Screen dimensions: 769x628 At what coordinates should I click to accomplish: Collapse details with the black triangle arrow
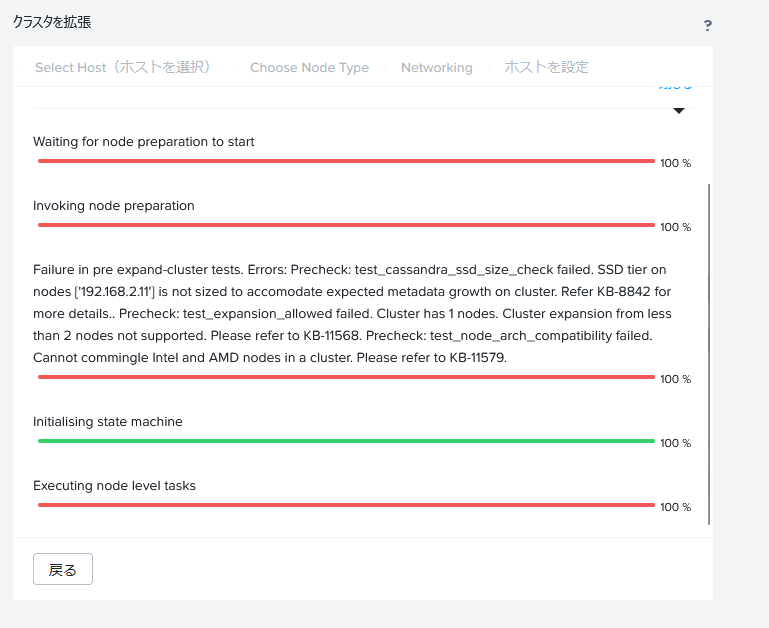tap(679, 111)
